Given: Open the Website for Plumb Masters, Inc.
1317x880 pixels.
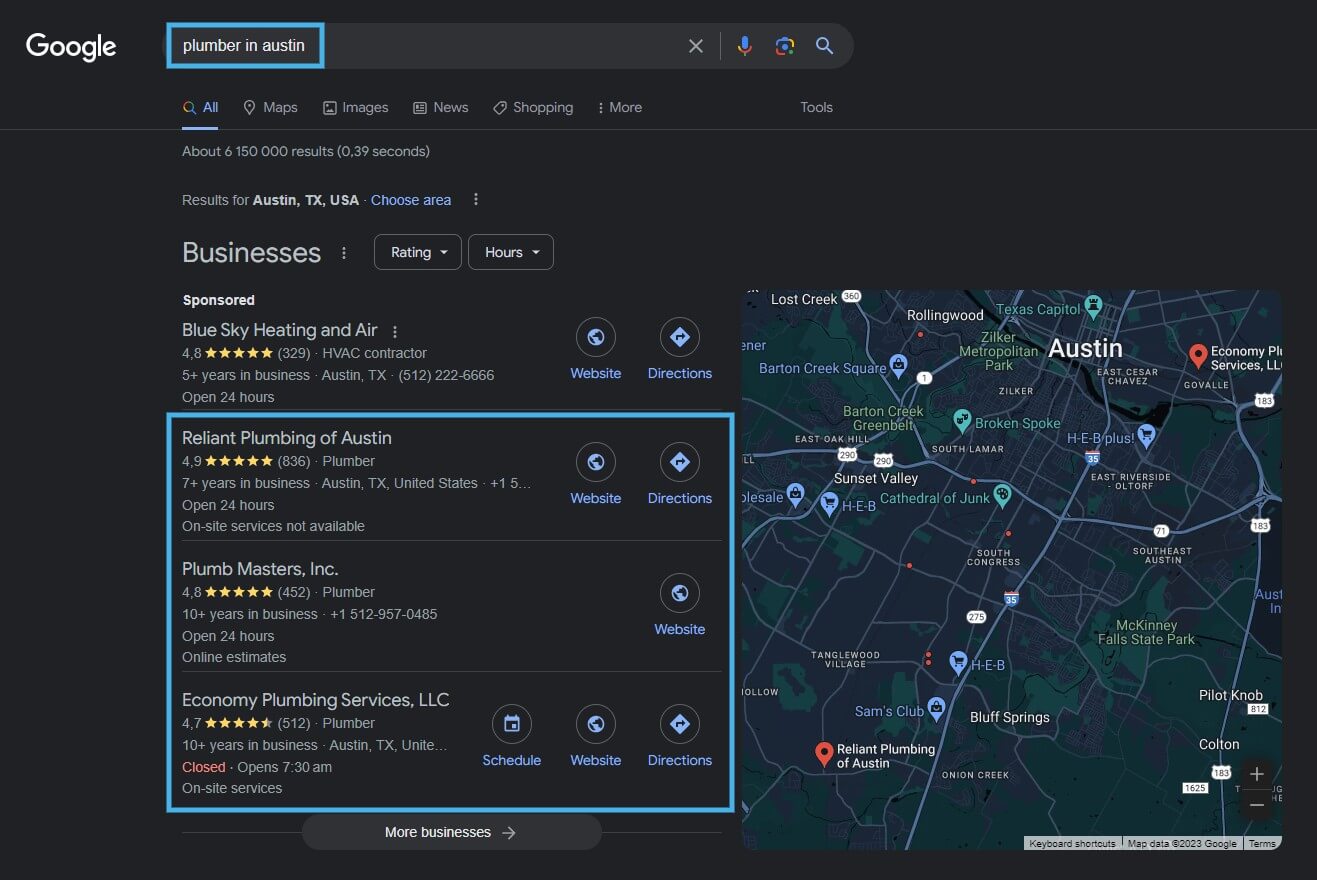Looking at the screenshot, I should tap(679, 593).
